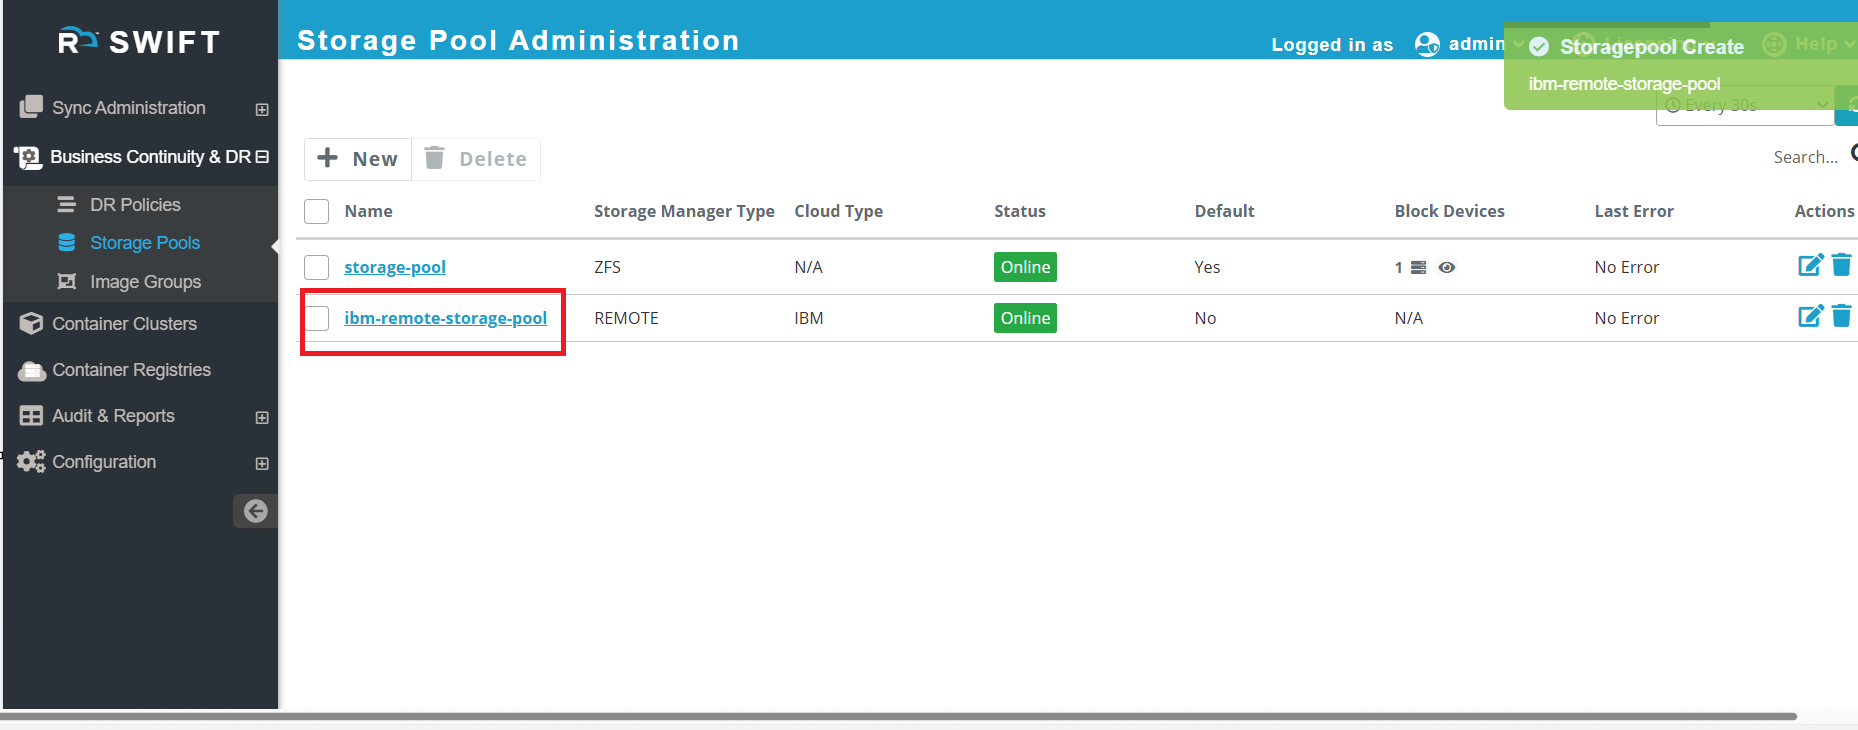
Task: Sort by Status column header
Action: pyautogui.click(x=1020, y=211)
